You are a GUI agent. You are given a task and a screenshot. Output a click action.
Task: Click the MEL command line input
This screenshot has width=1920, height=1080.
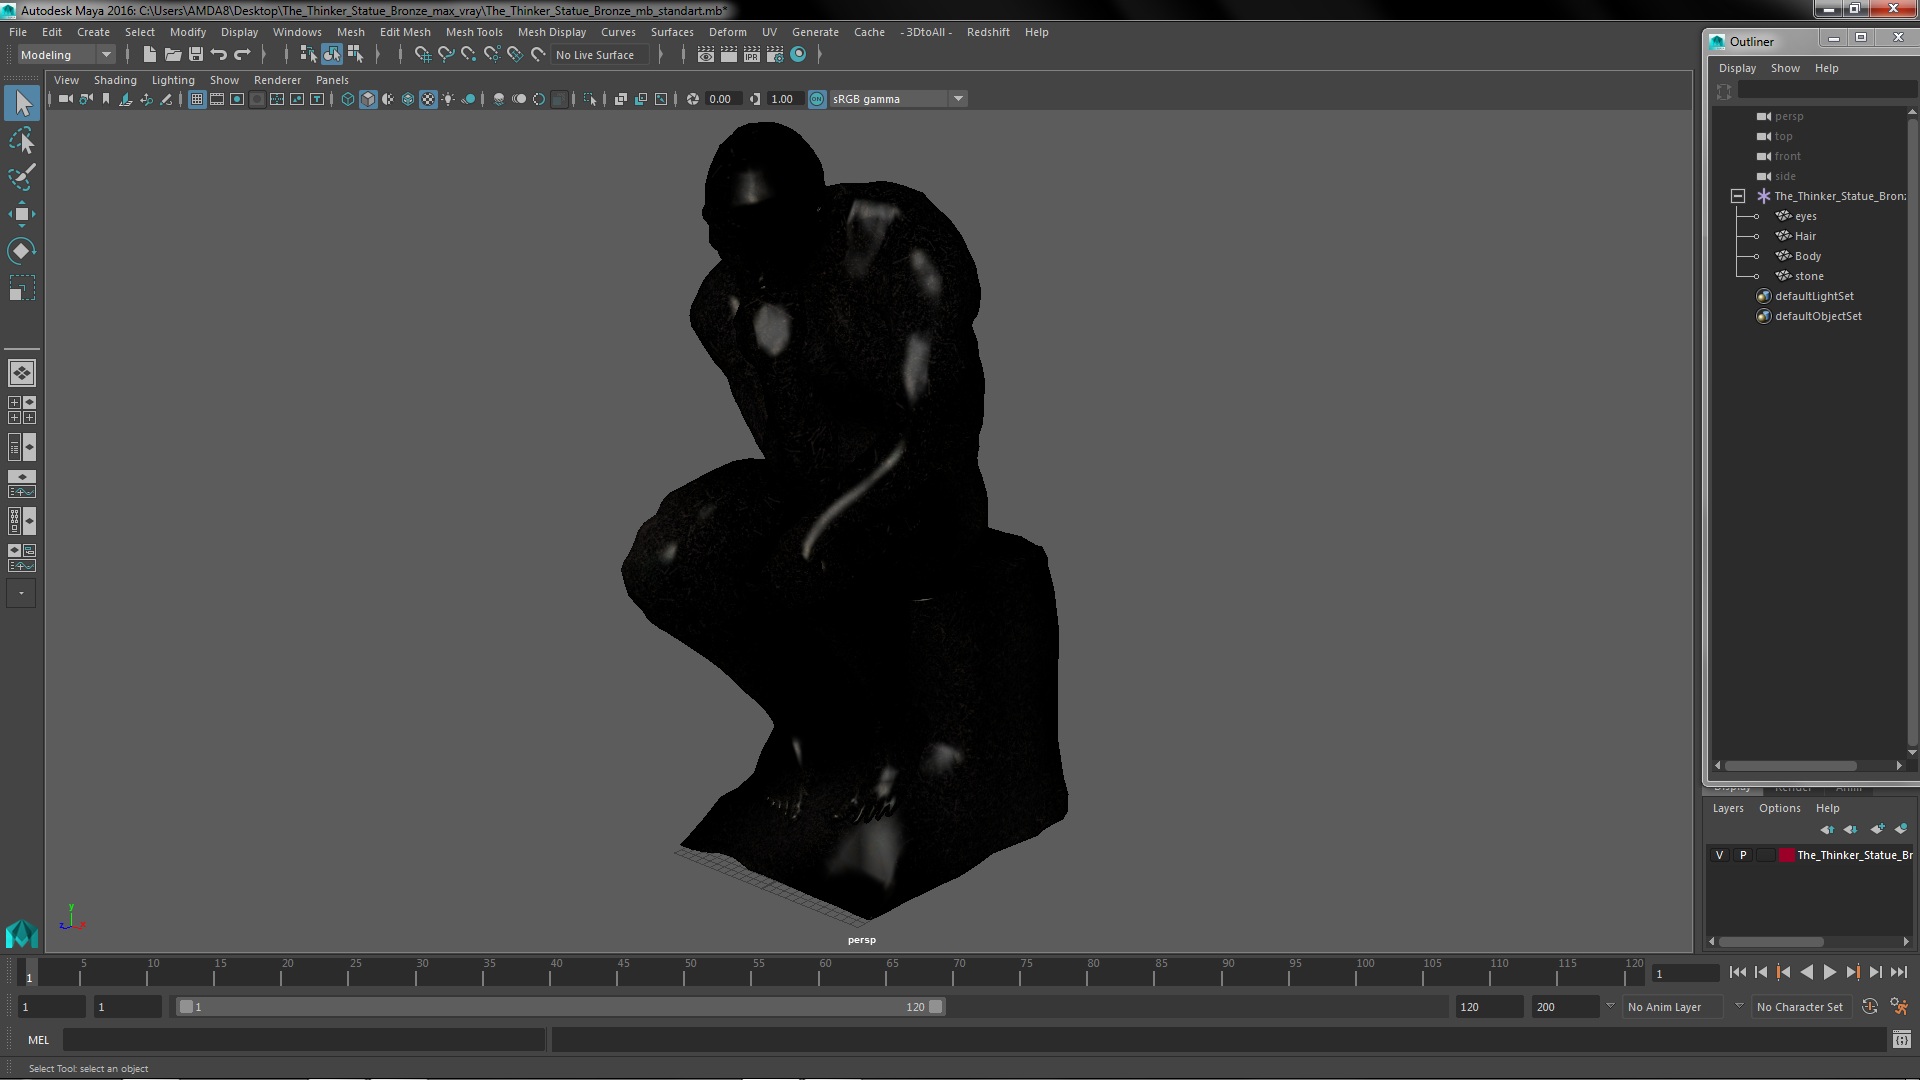click(304, 1040)
